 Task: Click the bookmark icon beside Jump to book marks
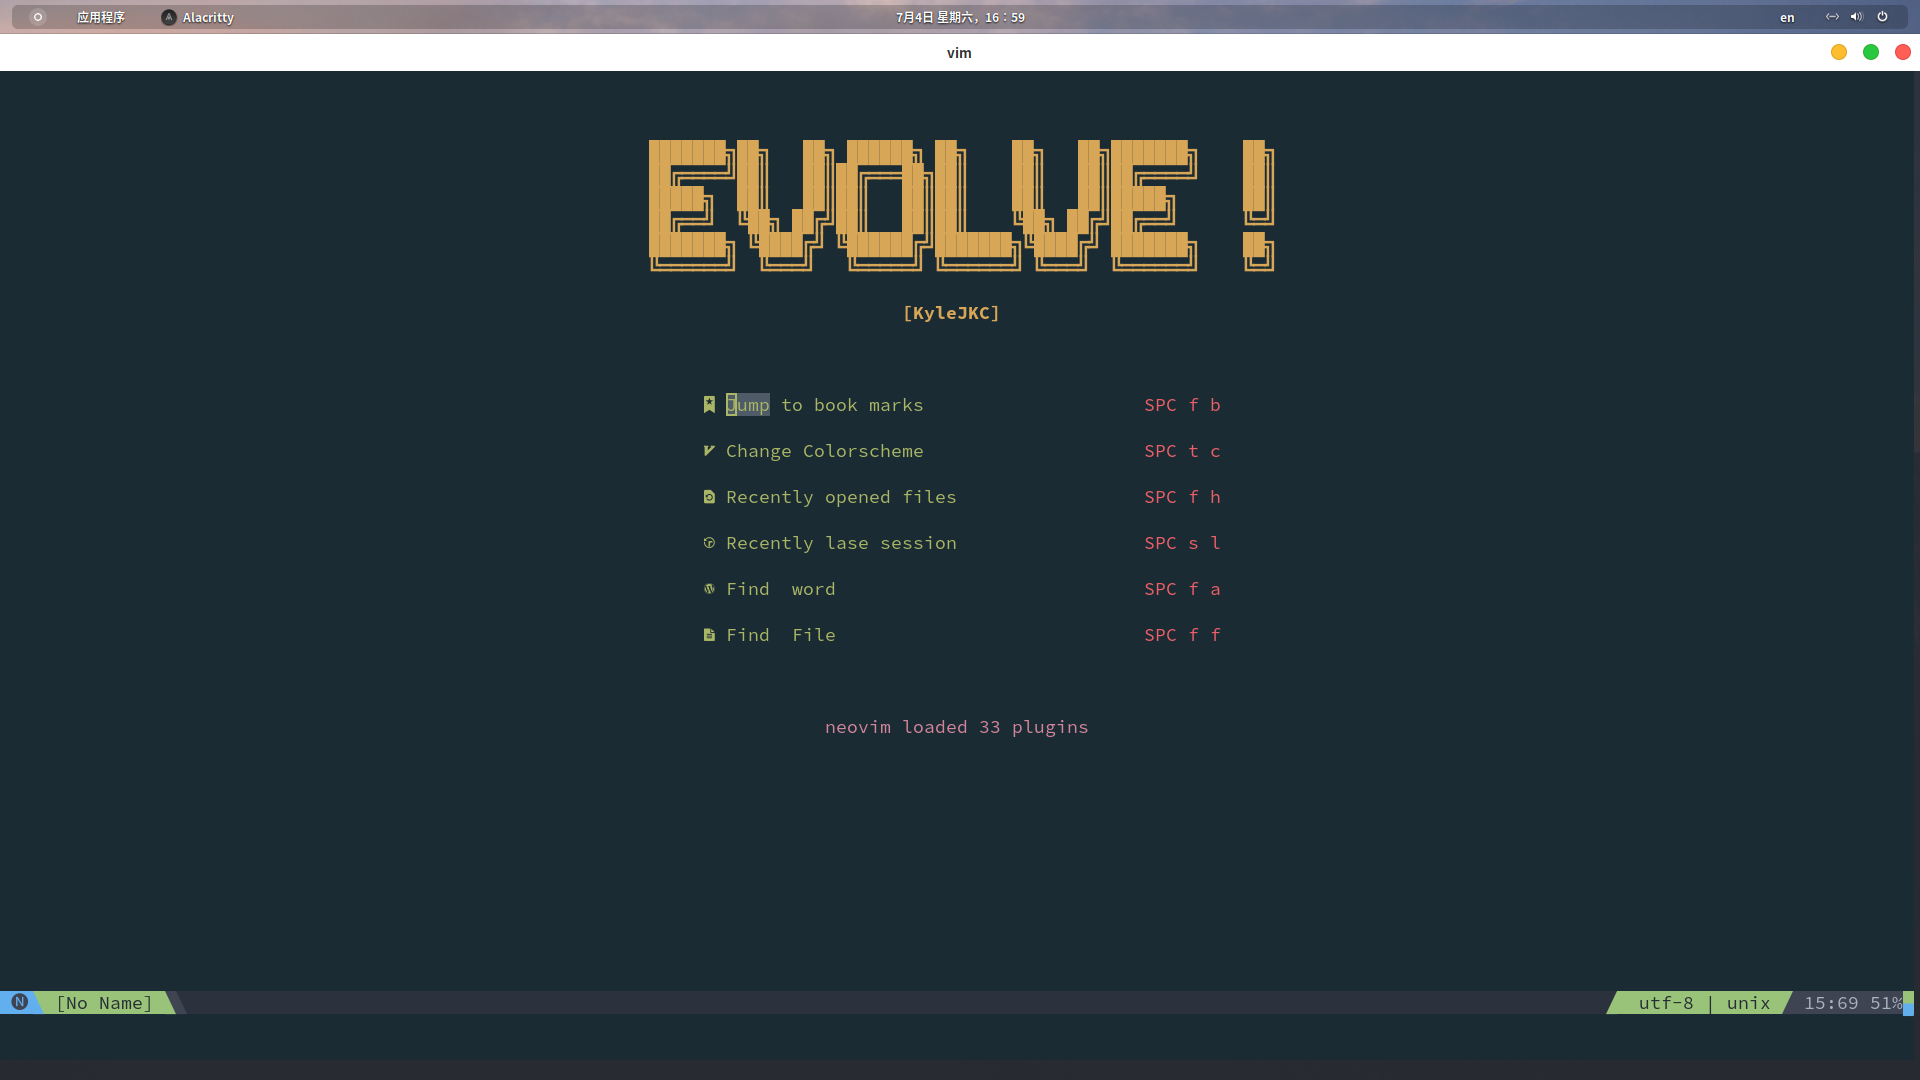(709, 405)
